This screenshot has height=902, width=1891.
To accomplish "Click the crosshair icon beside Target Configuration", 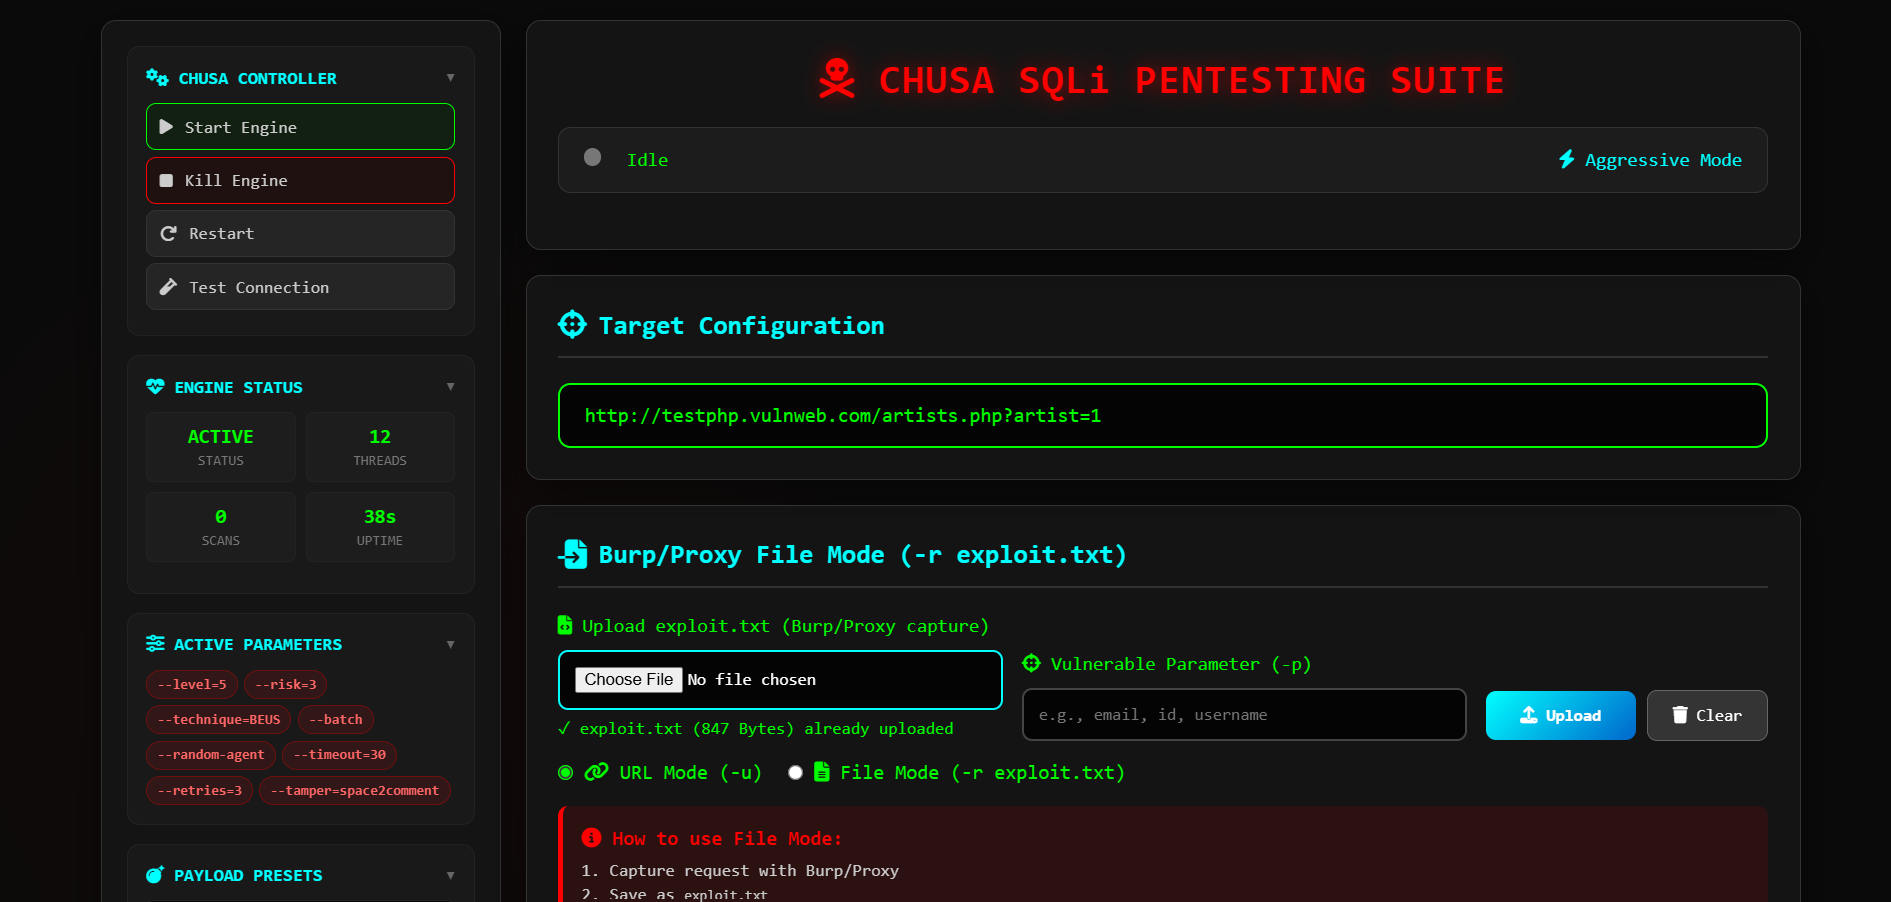I will point(572,325).
